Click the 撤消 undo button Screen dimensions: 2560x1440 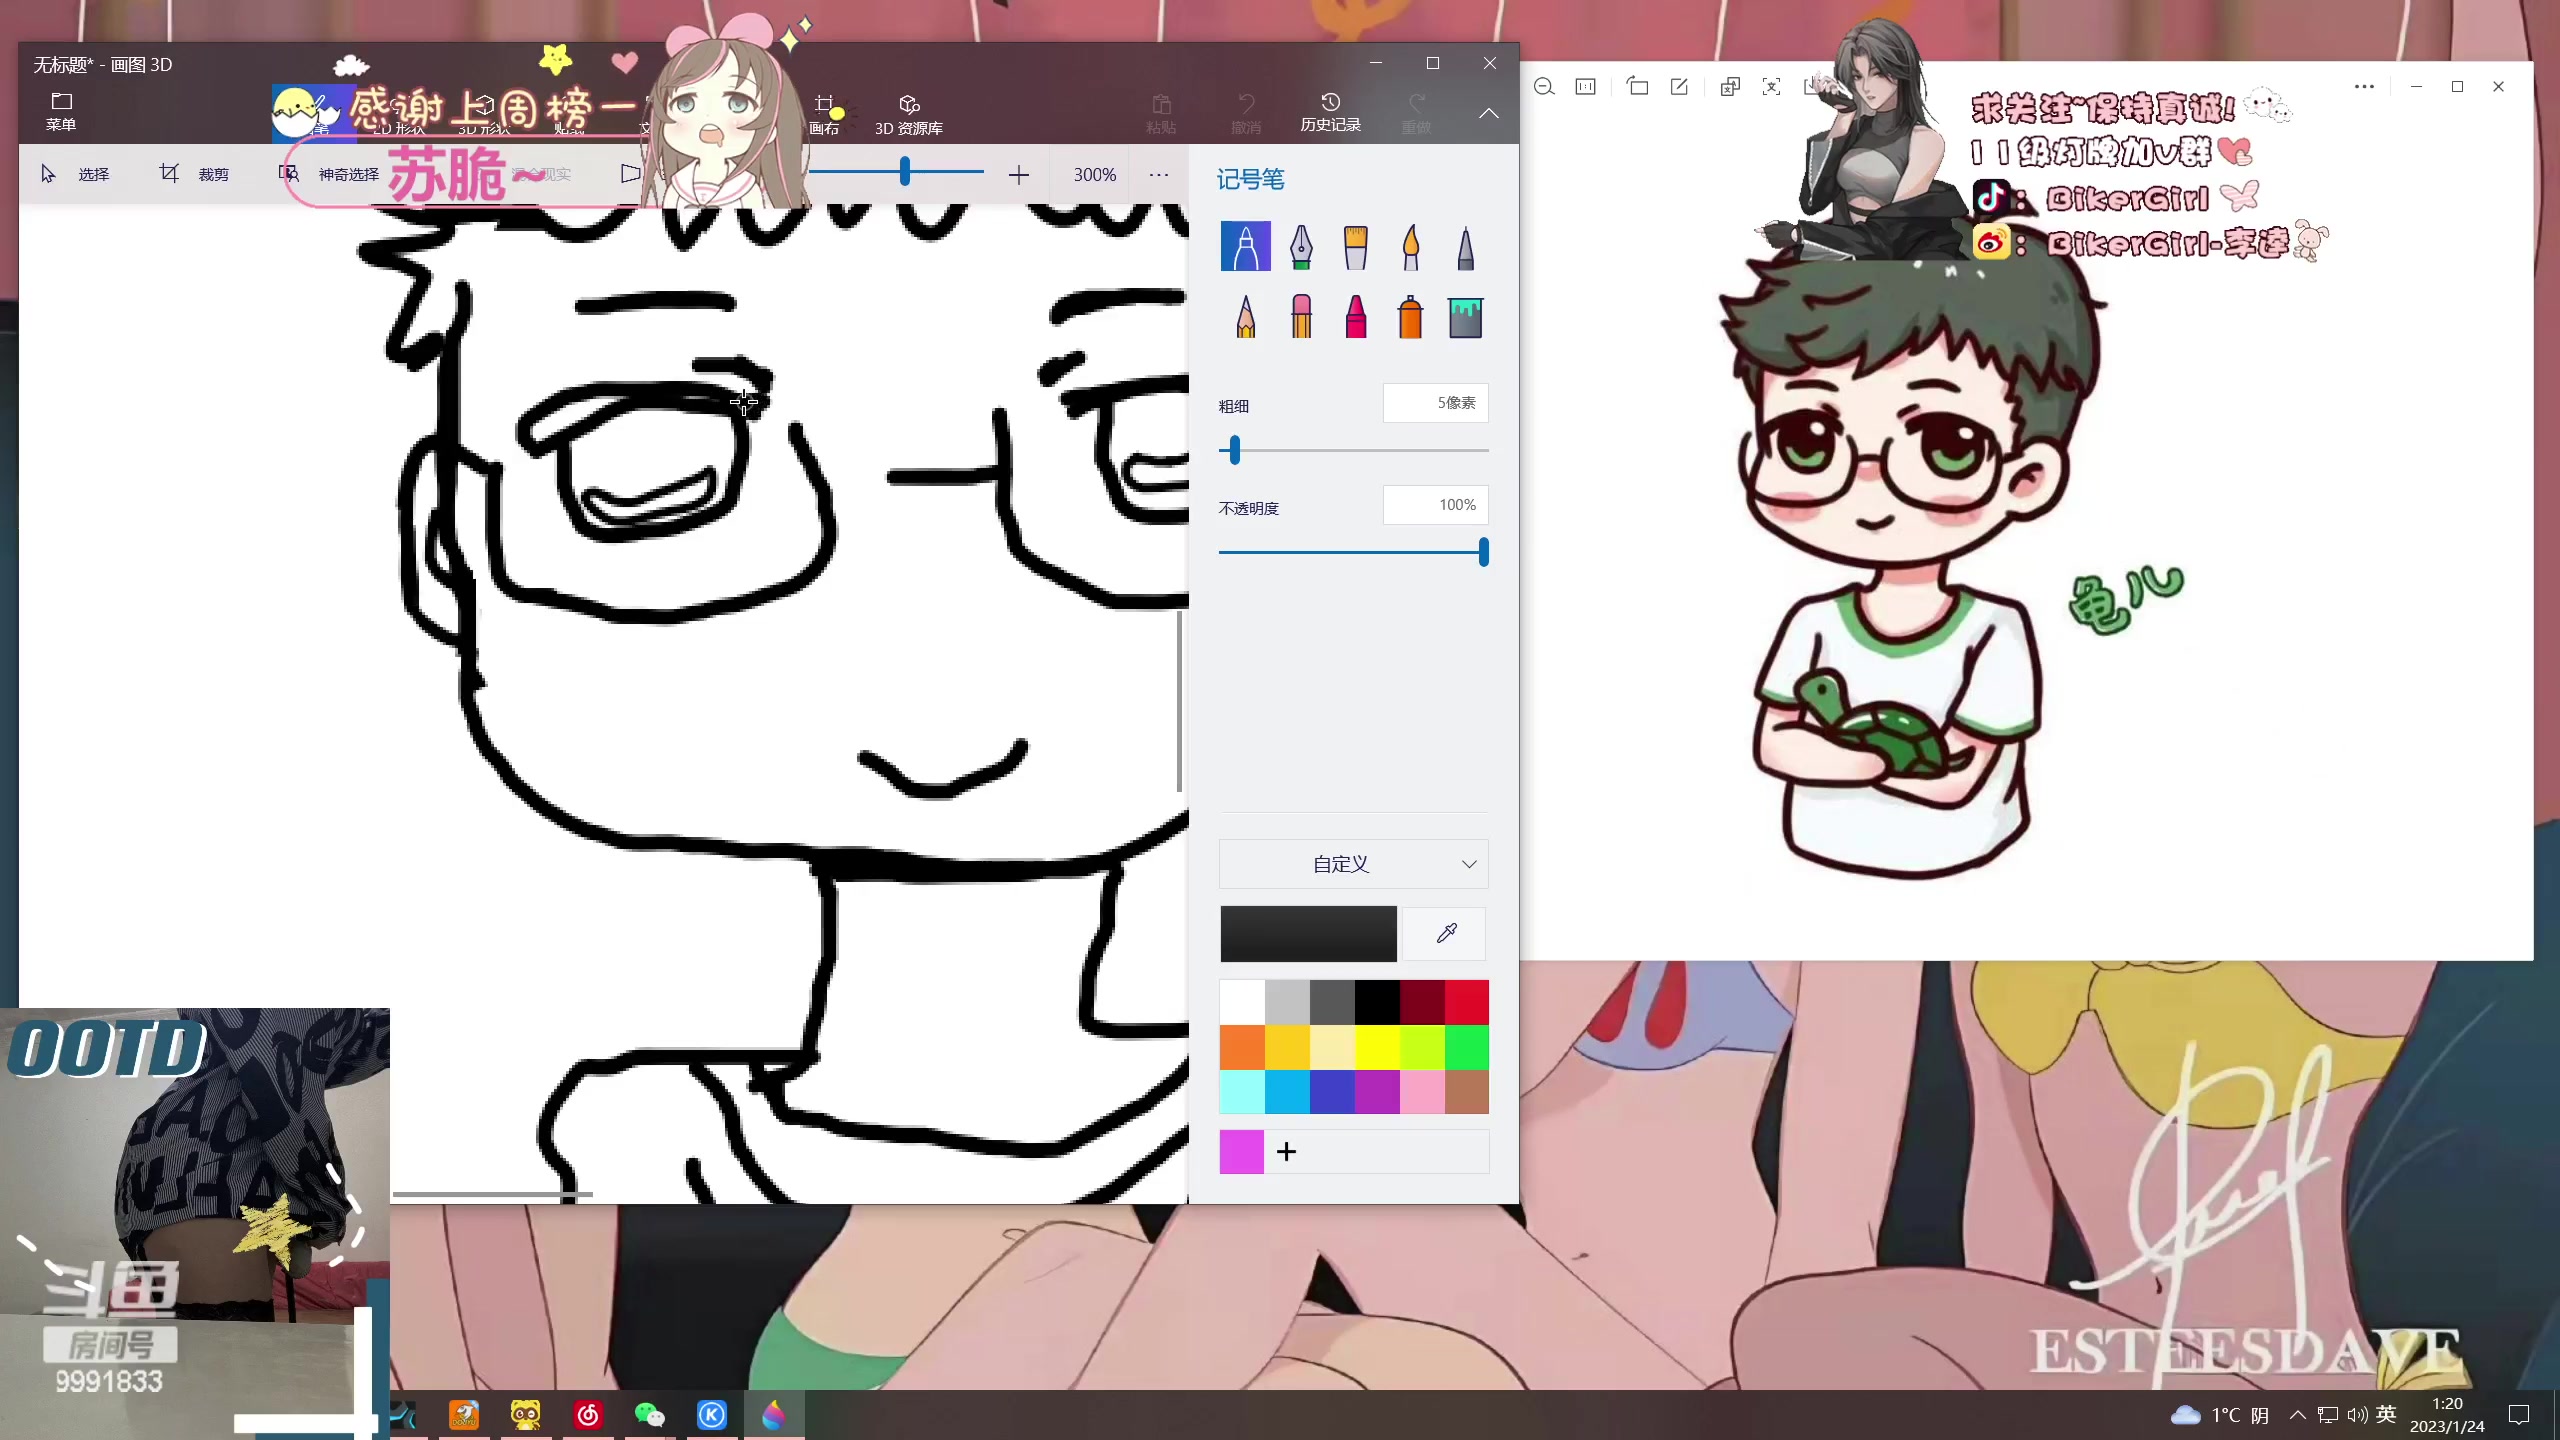(x=1246, y=114)
